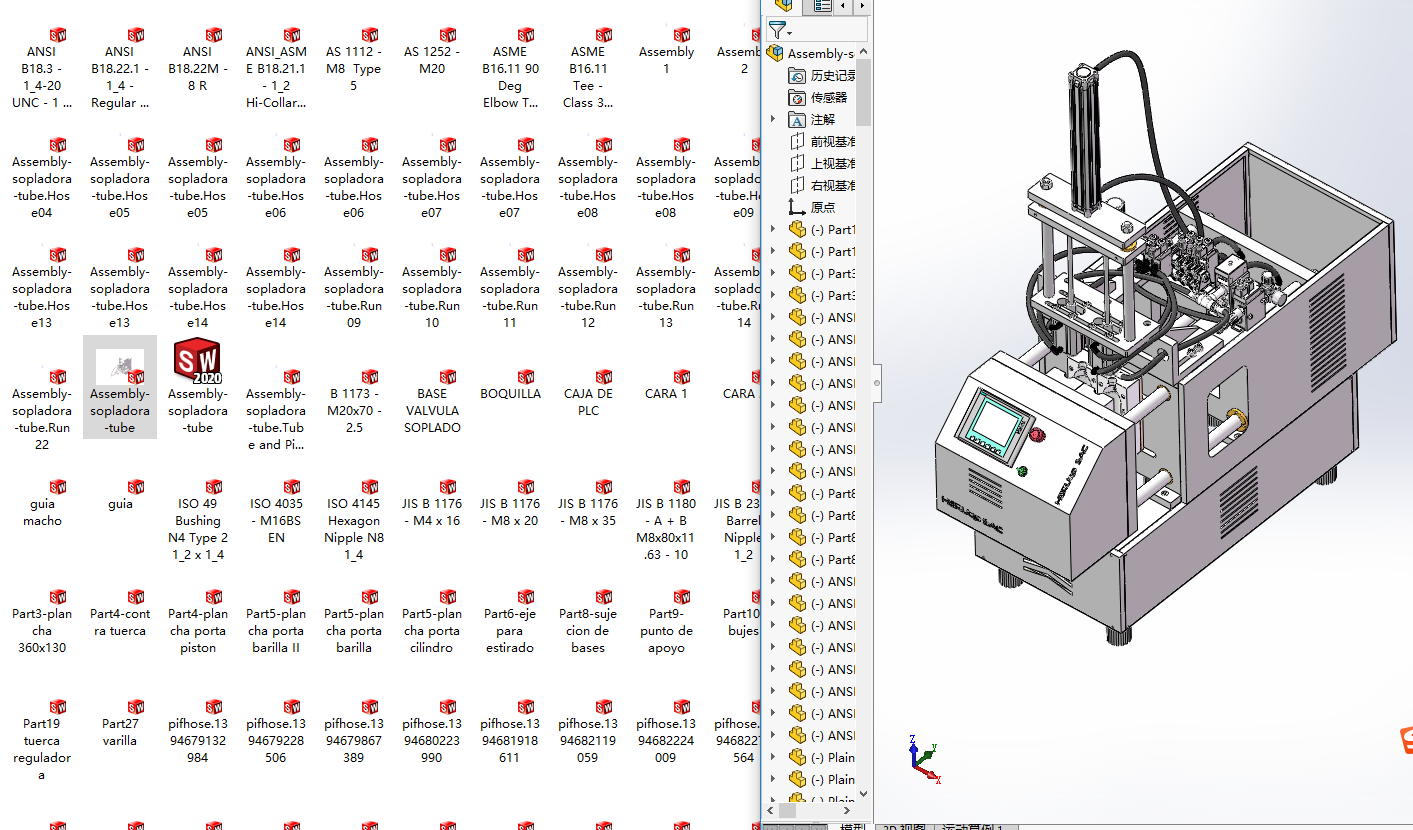Expand the 注解 annotations folder
The image size is (1413, 830).
[772, 120]
